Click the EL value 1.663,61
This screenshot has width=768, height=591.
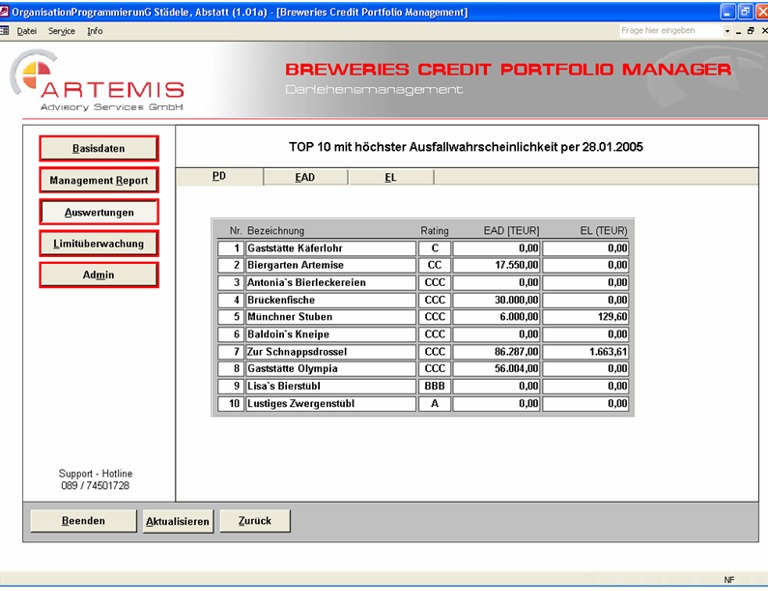point(586,352)
